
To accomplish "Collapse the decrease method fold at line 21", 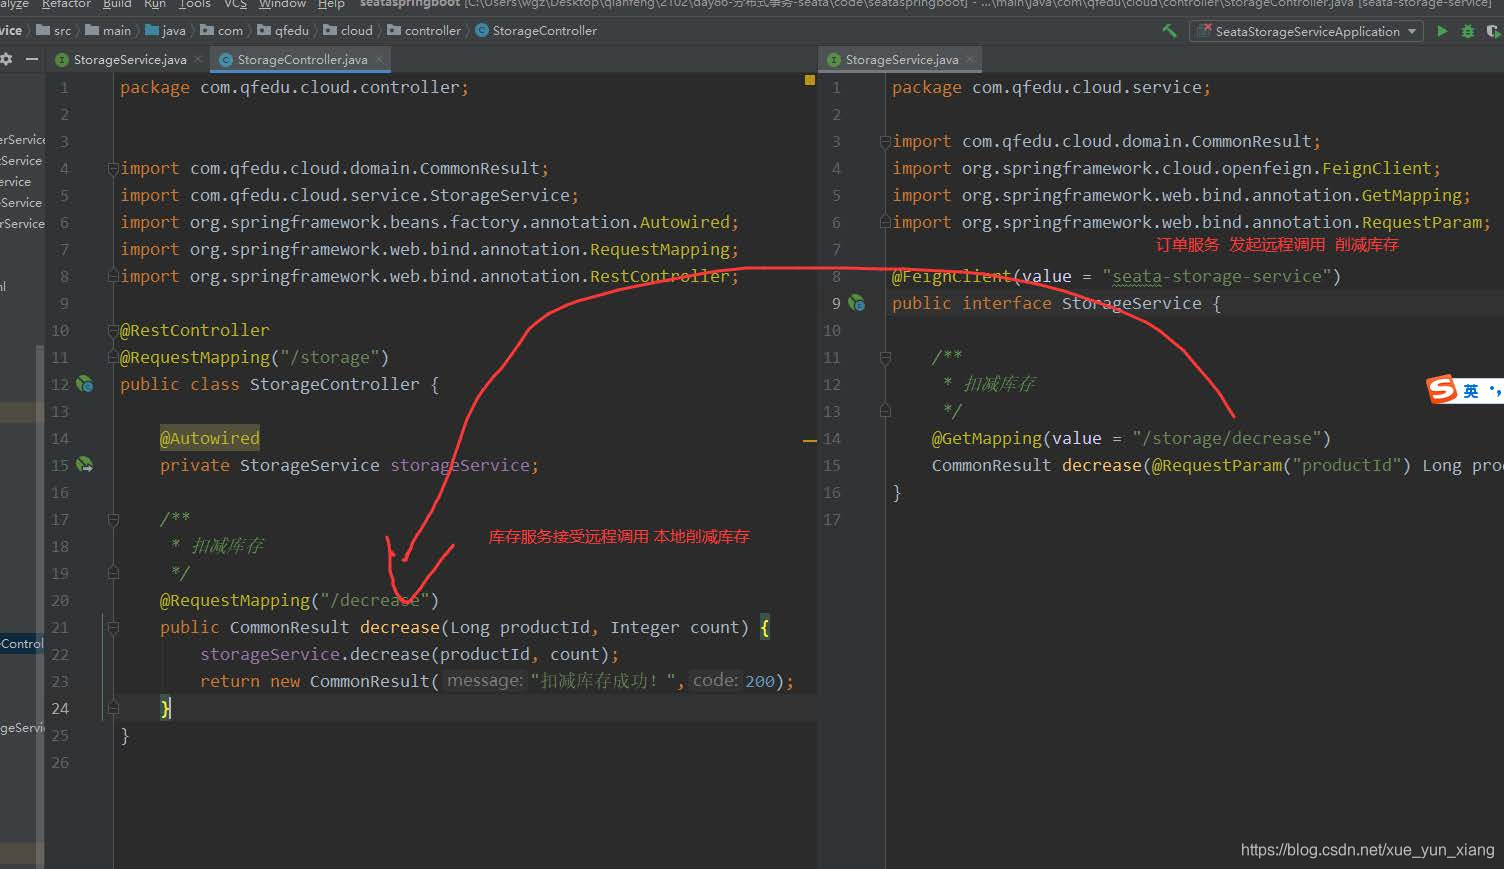I will tap(114, 627).
